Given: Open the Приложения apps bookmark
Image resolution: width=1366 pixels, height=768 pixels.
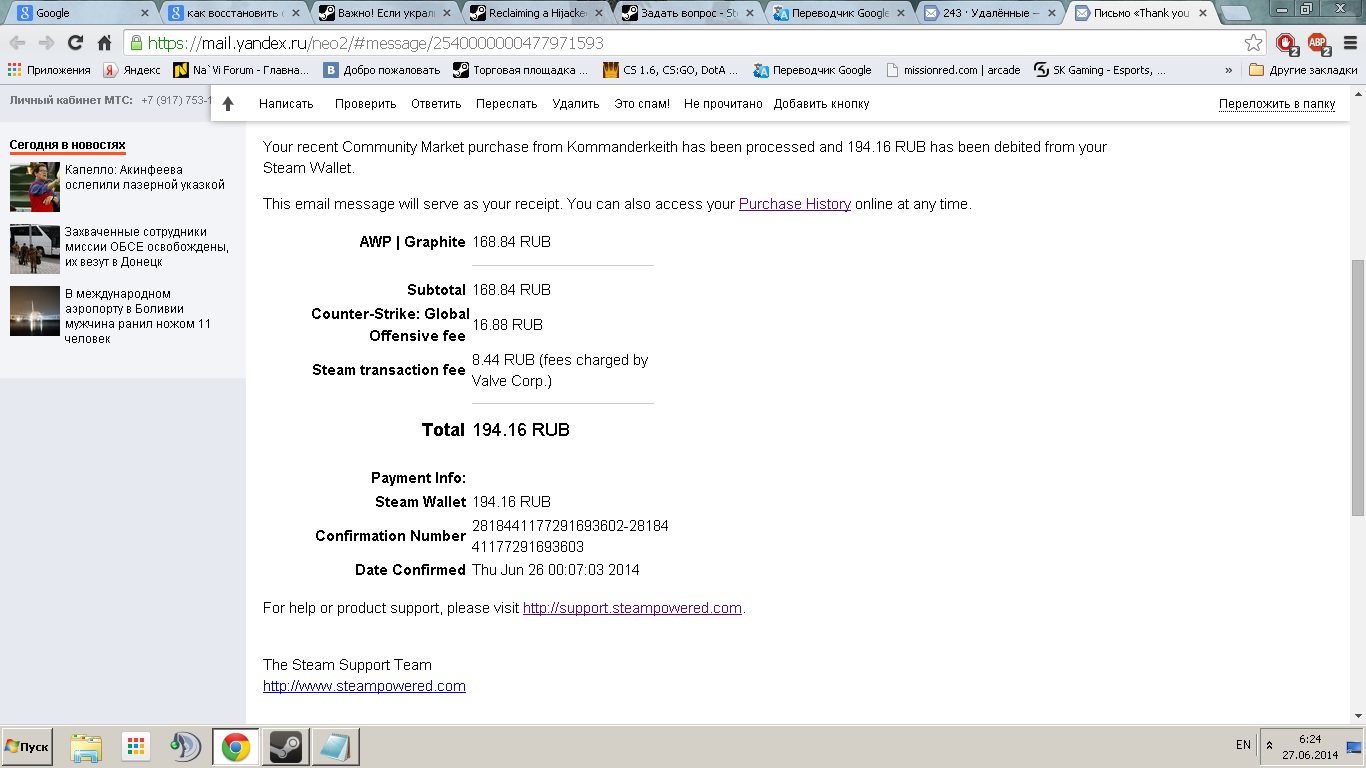Looking at the screenshot, I should tap(49, 70).
